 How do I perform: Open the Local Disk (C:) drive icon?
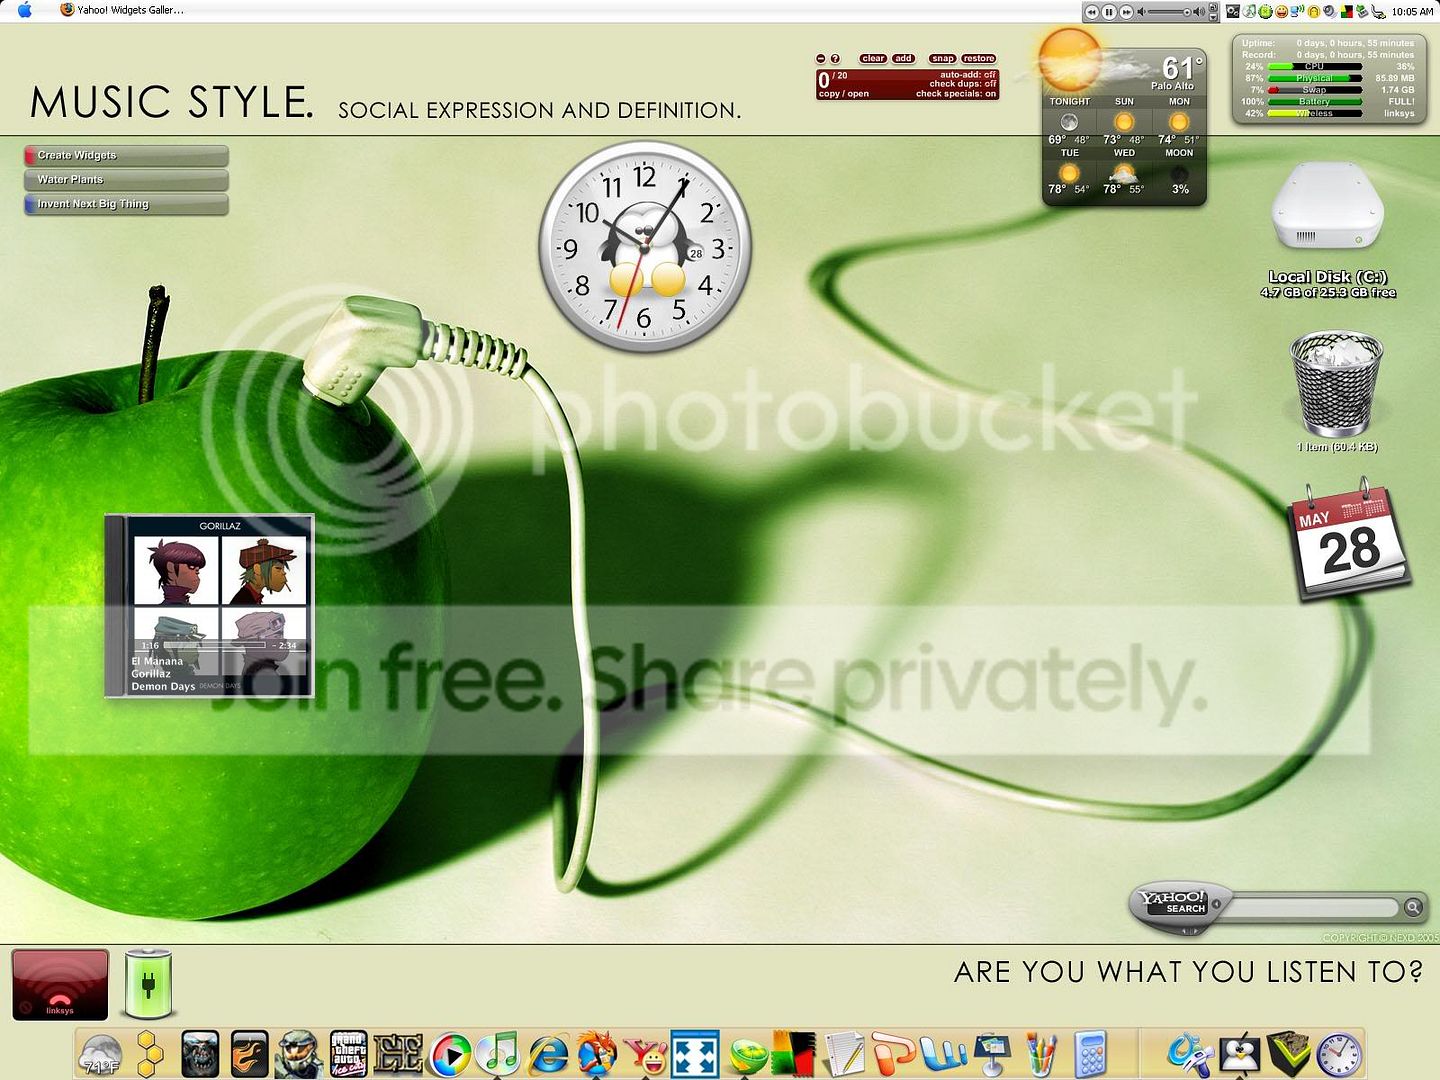point(1328,208)
